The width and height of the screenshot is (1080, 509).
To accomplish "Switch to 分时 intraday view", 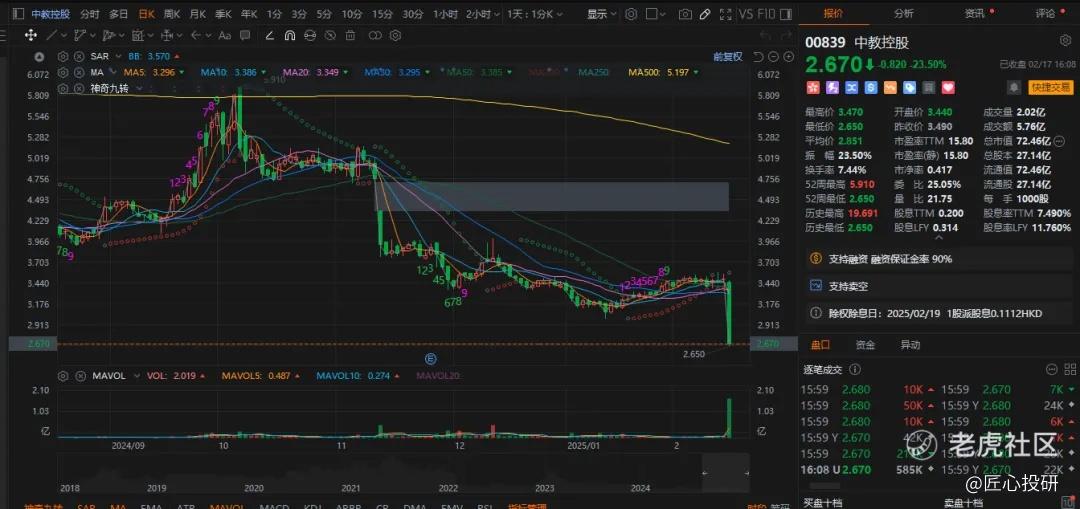I will tap(90, 14).
